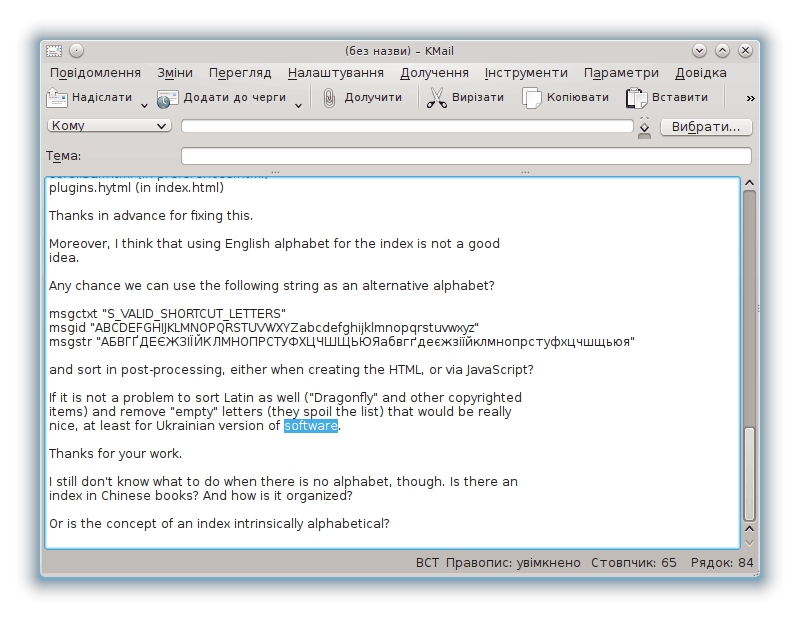This screenshot has width=800, height=617.
Task: Open the Долучення menu
Action: pyautogui.click(x=434, y=73)
